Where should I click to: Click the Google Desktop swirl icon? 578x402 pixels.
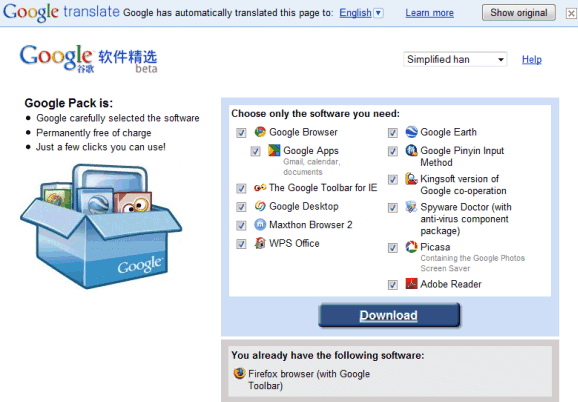pyautogui.click(x=260, y=206)
